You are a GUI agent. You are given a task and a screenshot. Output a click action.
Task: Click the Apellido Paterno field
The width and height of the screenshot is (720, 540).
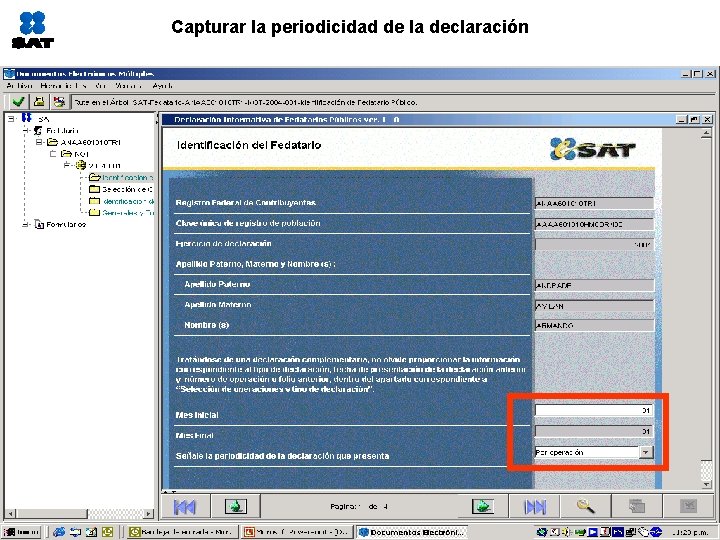(x=594, y=285)
